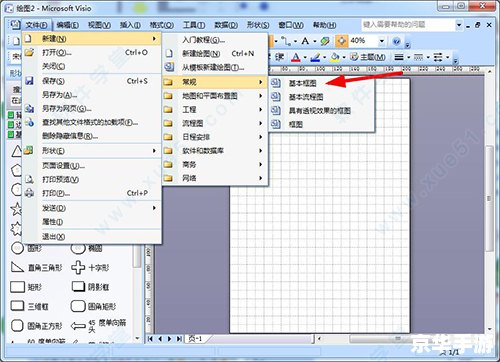Click the line weight icon
500x362 pixels.
tap(399, 57)
